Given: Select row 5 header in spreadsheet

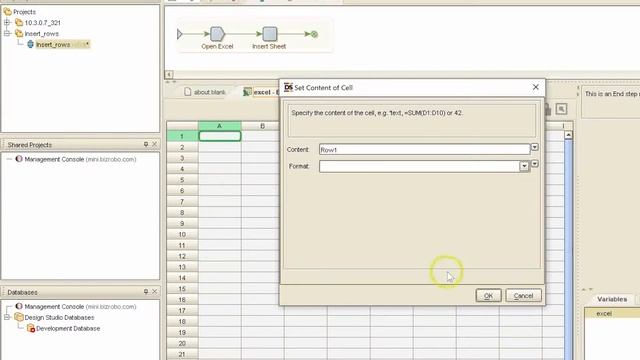Looking at the screenshot, I should [x=182, y=180].
